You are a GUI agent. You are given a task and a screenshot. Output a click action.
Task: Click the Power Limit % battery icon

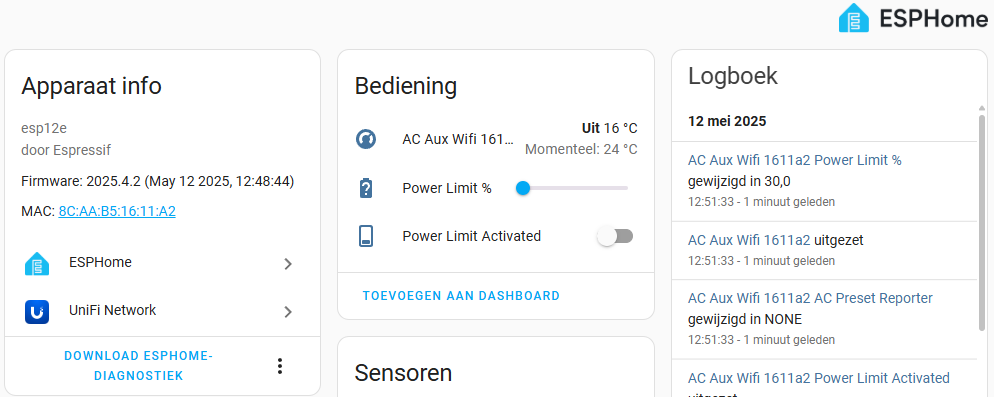click(366, 188)
